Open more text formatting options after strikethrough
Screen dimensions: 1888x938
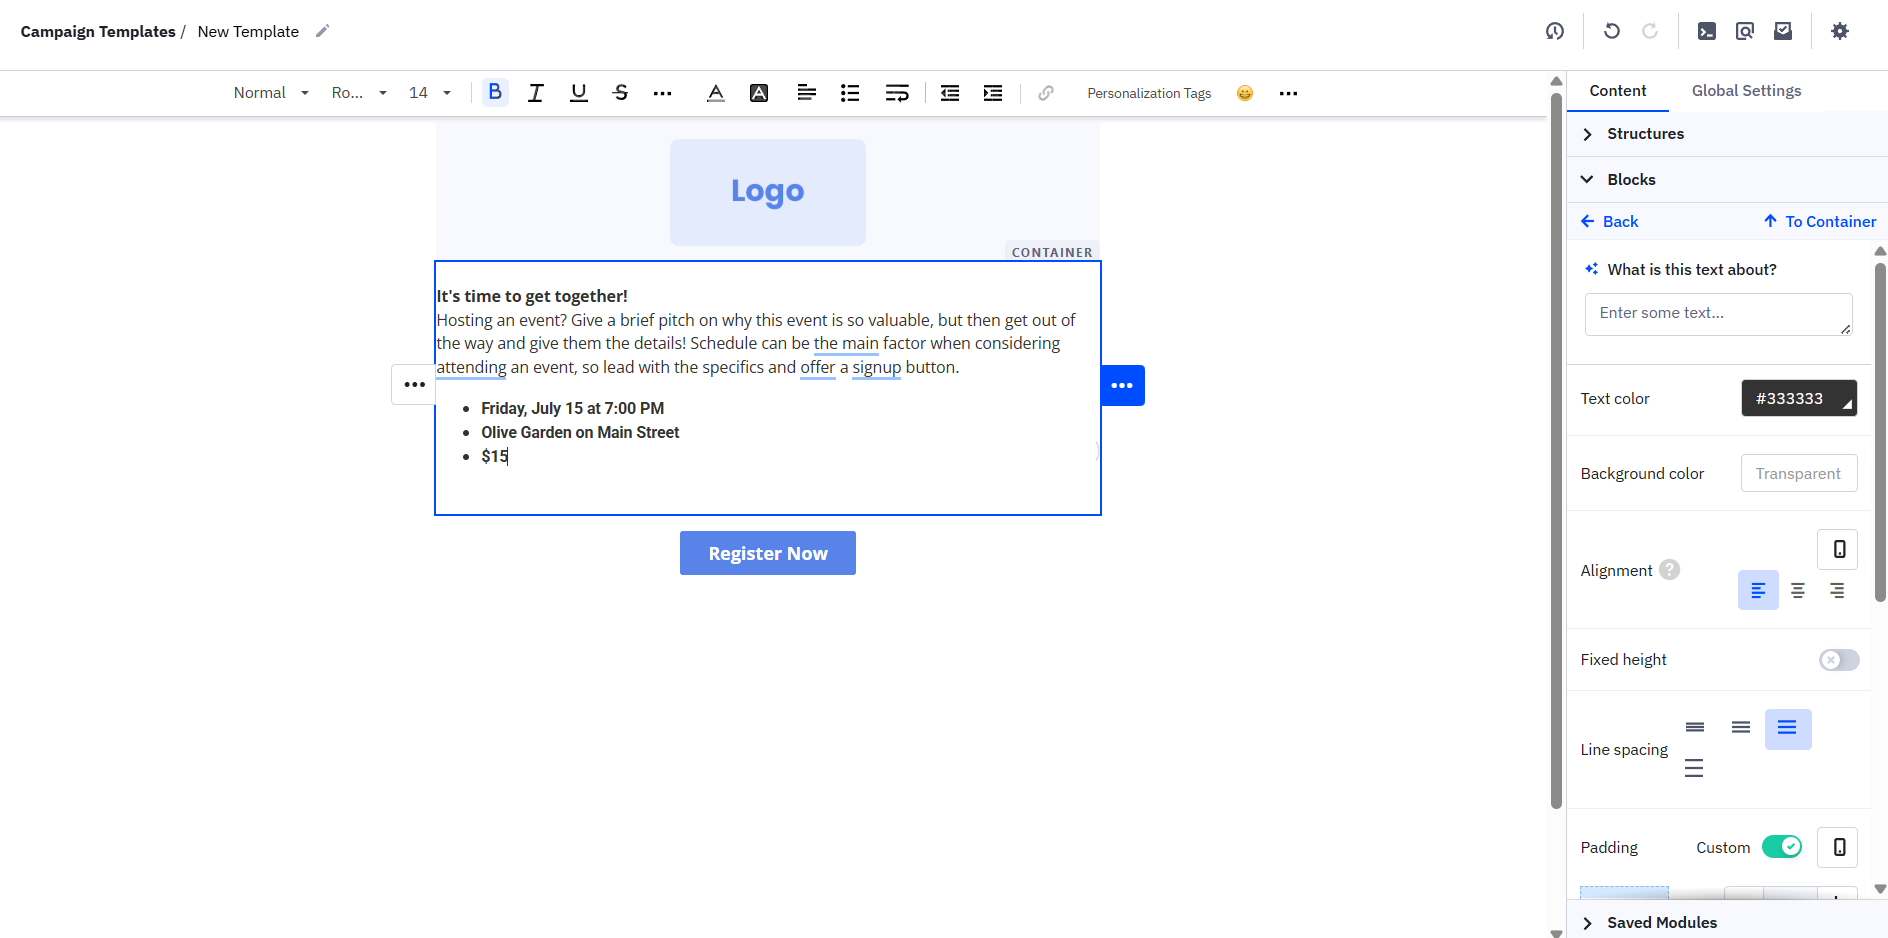click(x=662, y=93)
